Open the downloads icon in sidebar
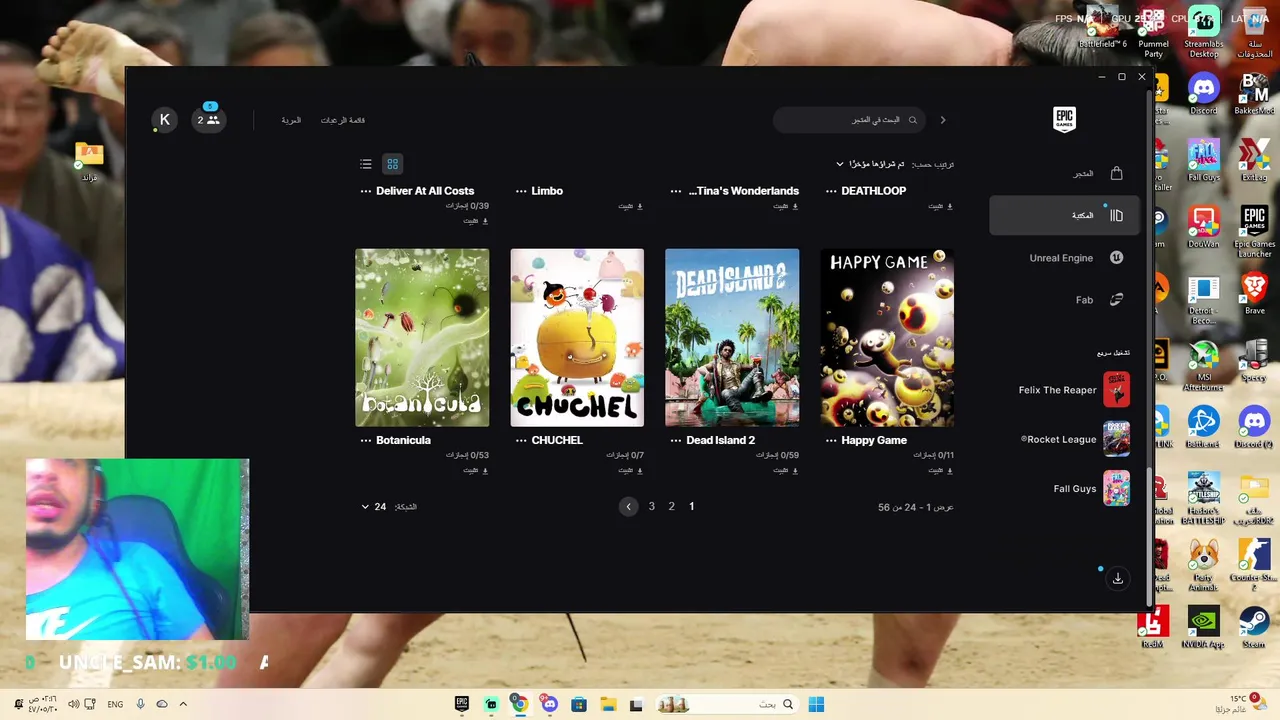The height and width of the screenshot is (720, 1280). [1118, 578]
